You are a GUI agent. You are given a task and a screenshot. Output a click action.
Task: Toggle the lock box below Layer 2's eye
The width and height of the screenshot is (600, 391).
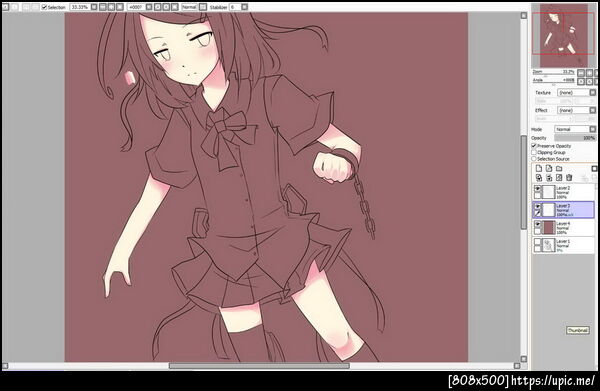537,195
